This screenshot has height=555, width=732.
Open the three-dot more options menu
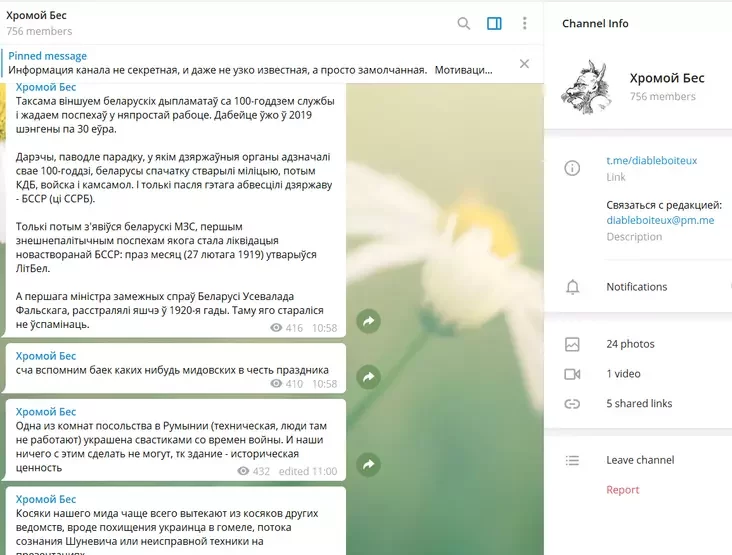525,24
